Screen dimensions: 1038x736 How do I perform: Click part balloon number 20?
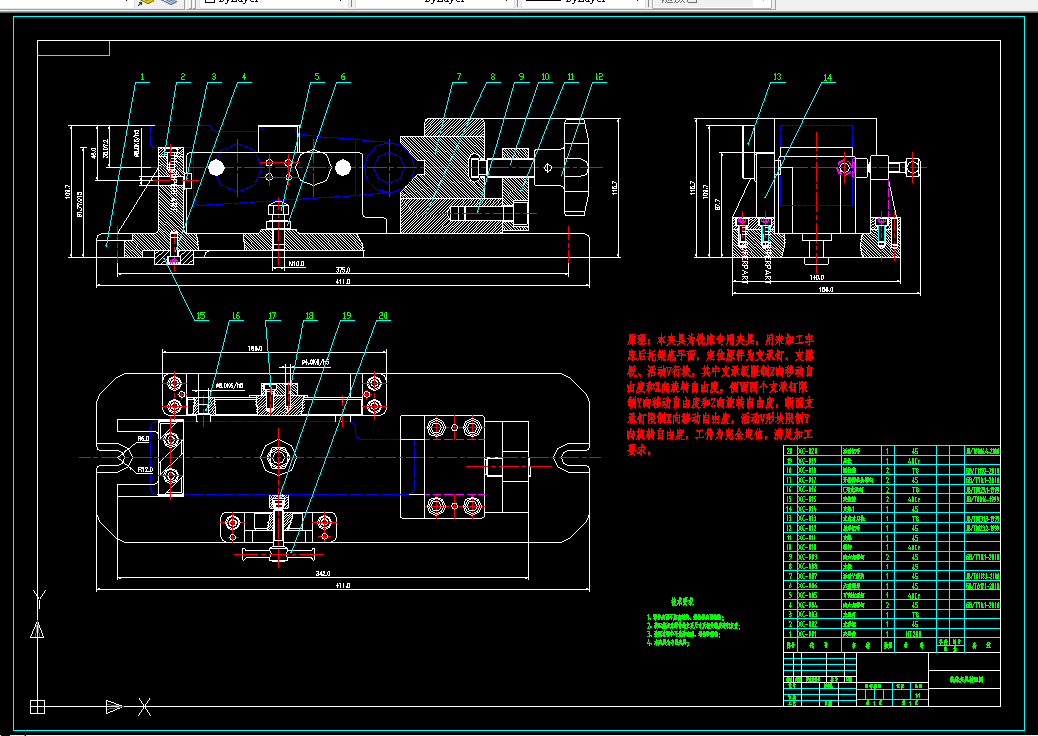382,316
